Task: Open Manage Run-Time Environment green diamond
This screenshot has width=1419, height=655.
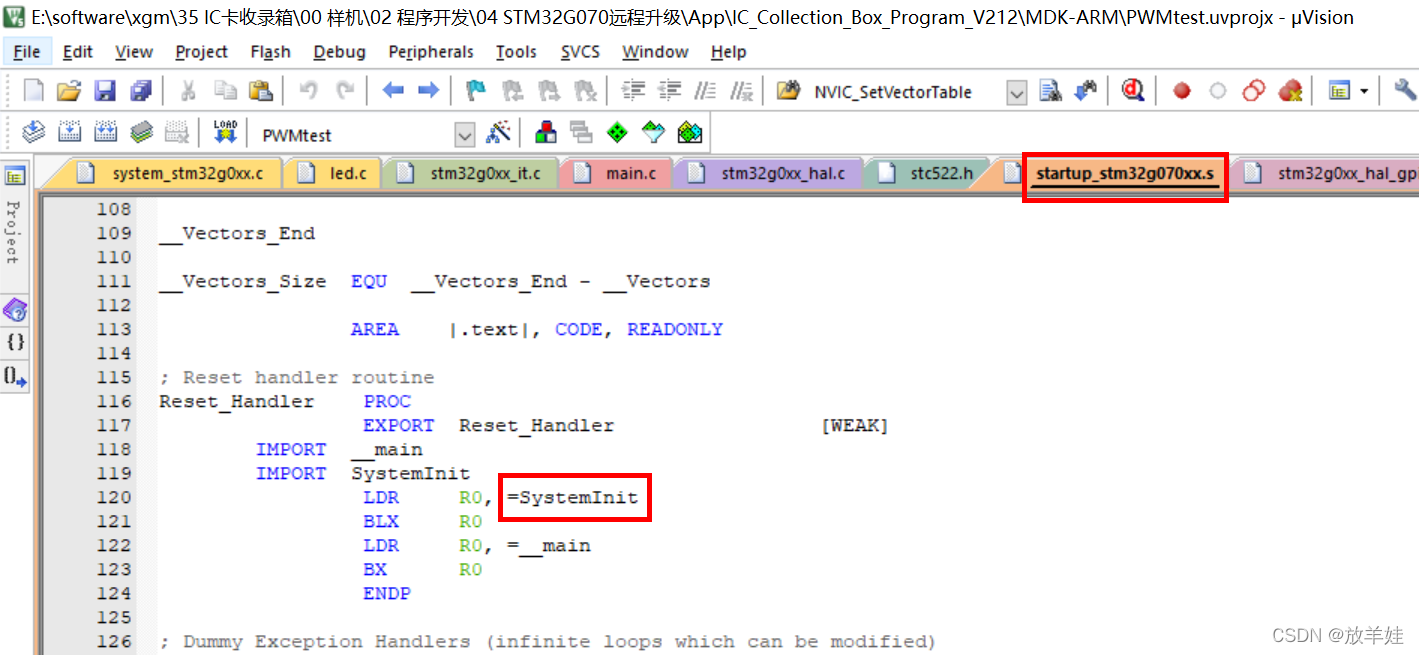Action: [x=618, y=132]
